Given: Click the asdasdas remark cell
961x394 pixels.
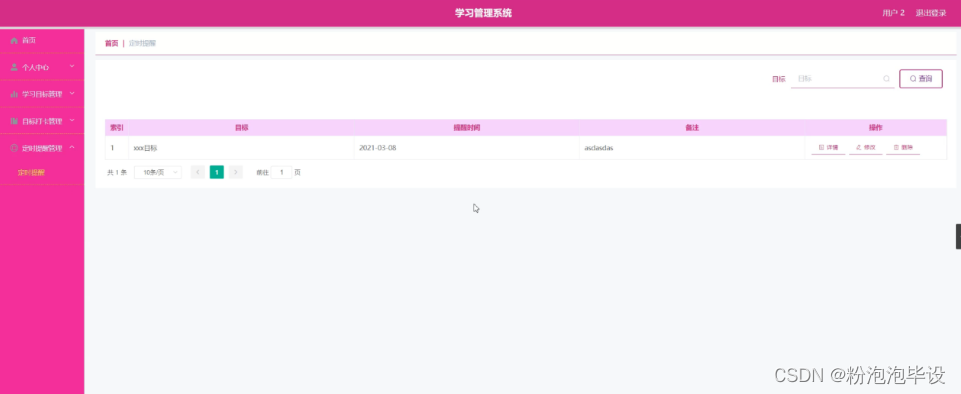Looking at the screenshot, I should tap(692, 148).
